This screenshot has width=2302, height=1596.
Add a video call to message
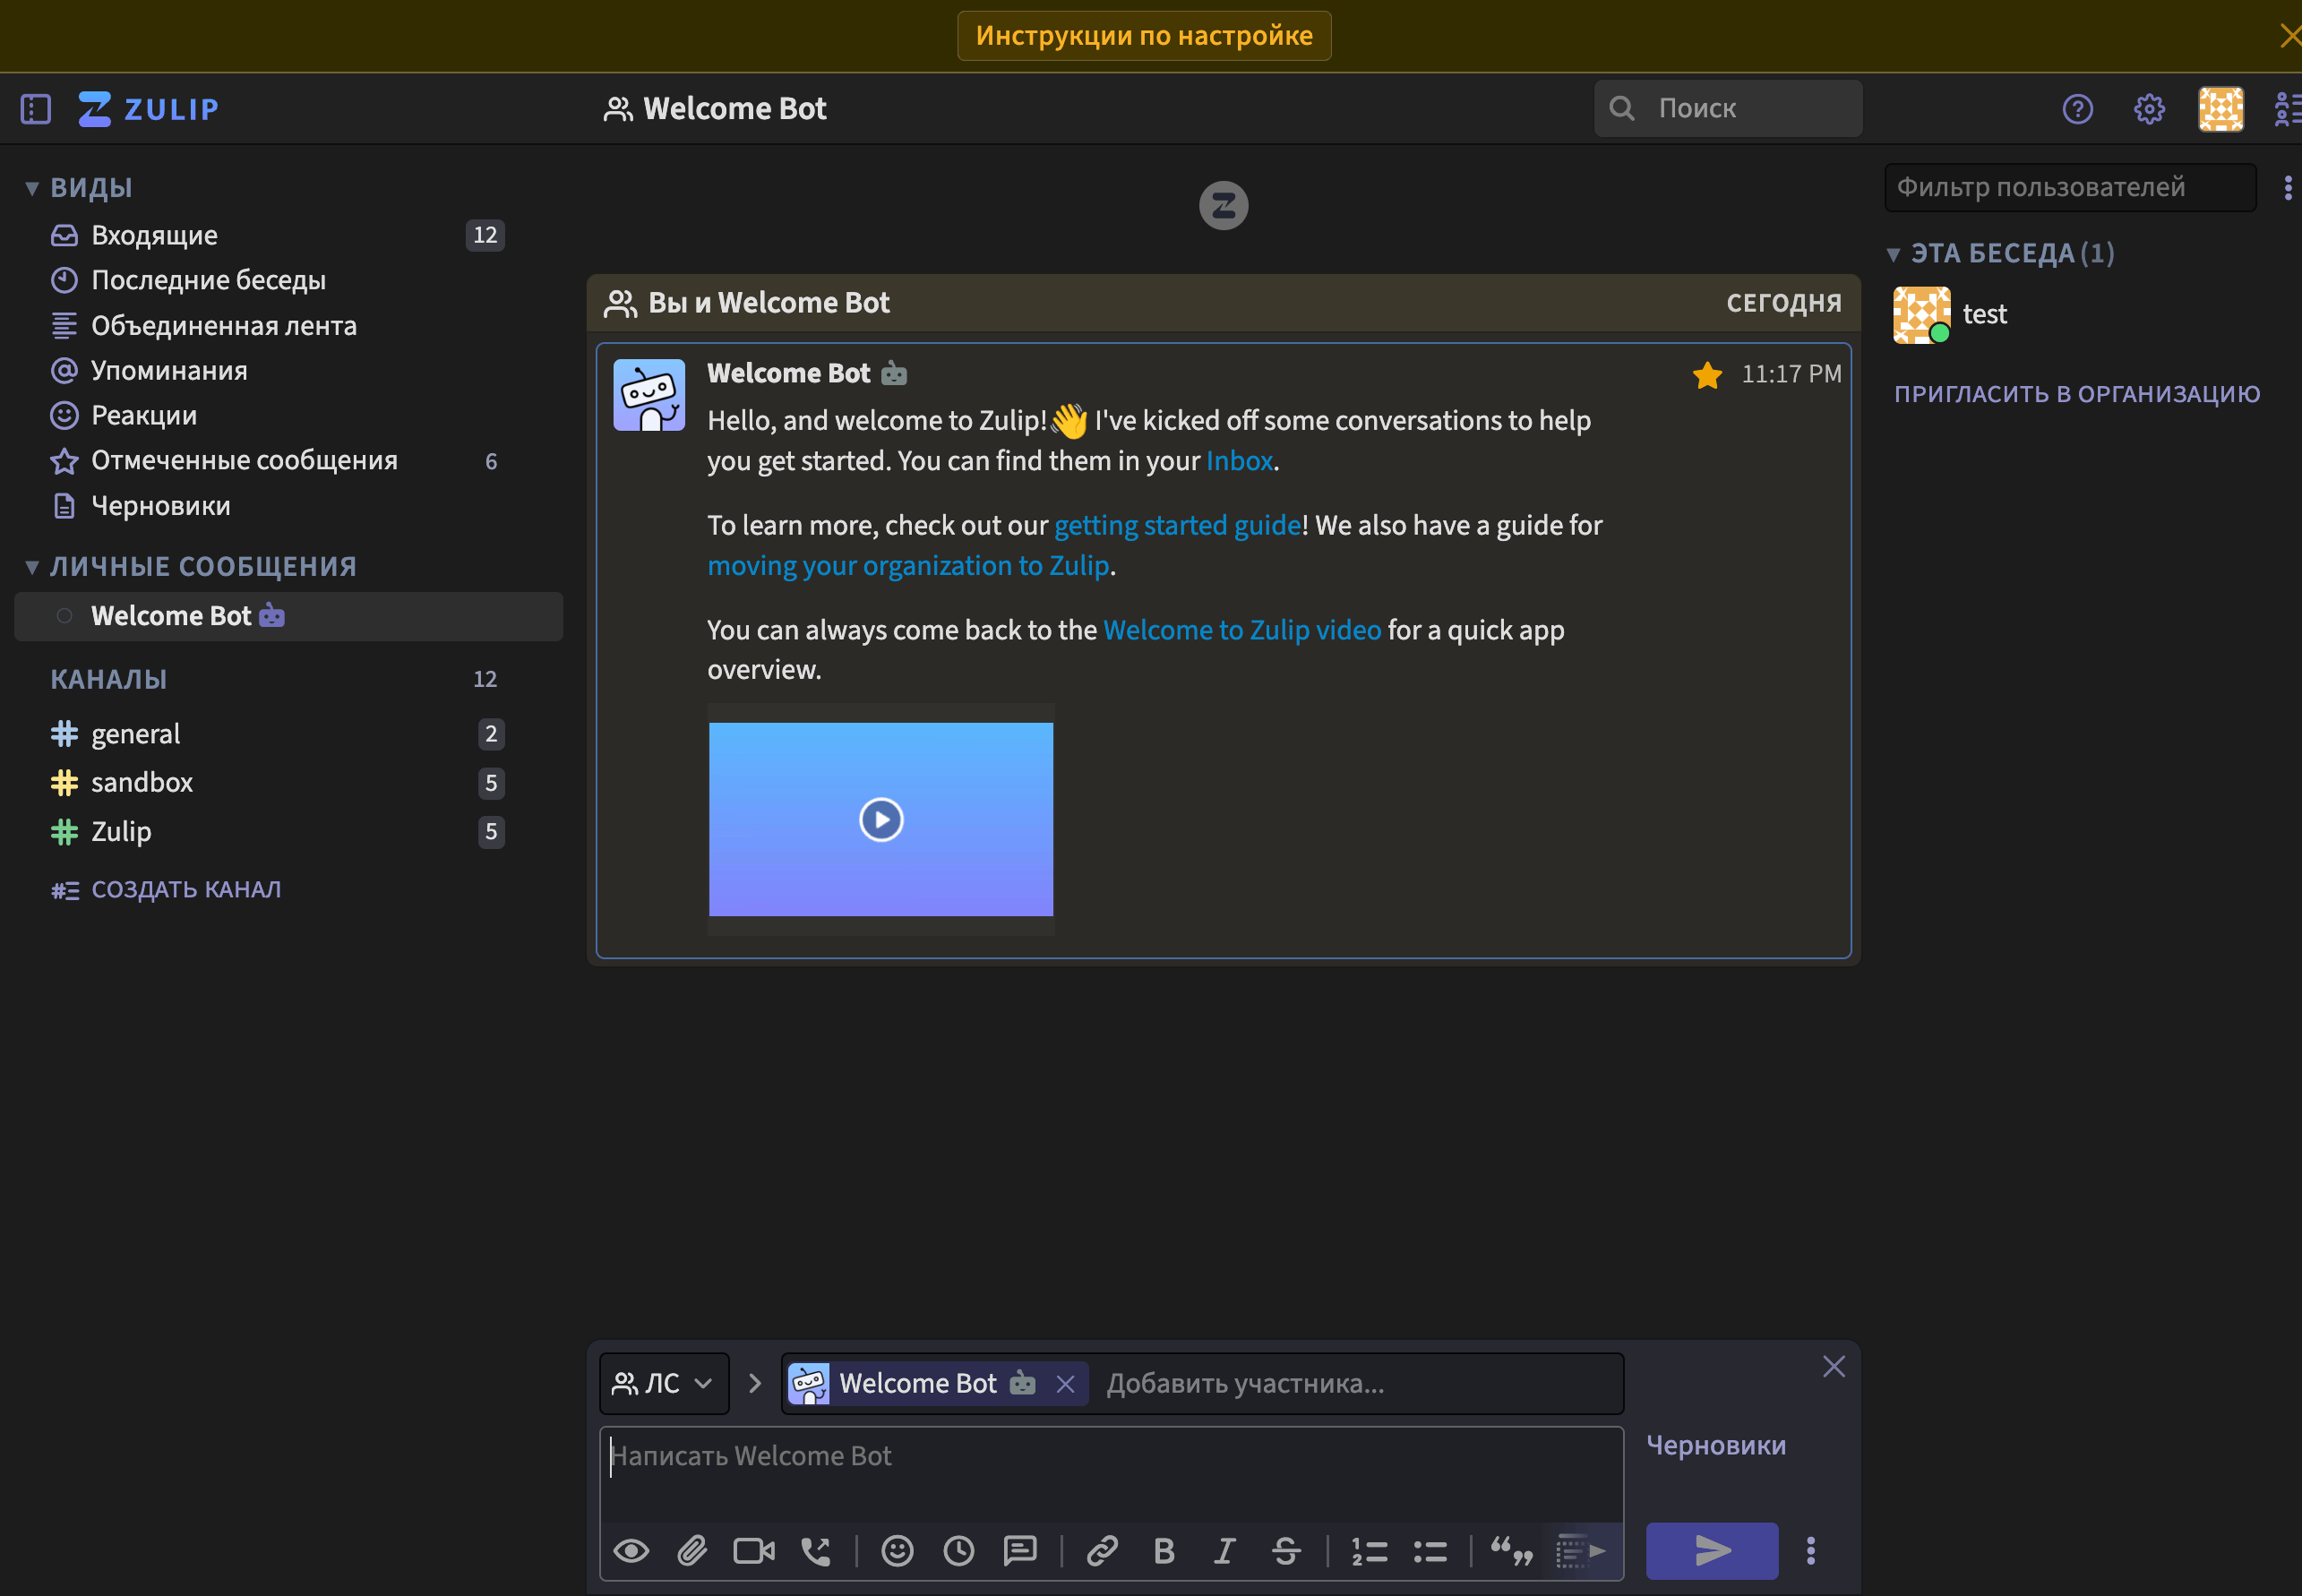pyautogui.click(x=753, y=1550)
